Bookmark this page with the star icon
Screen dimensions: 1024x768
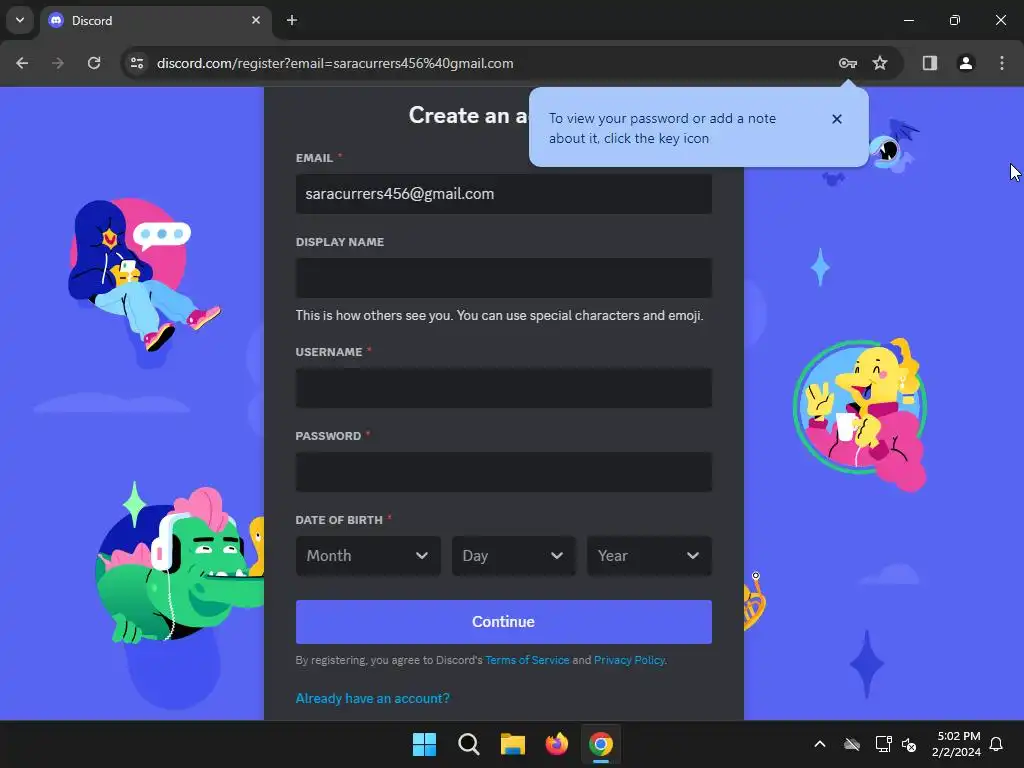[880, 63]
